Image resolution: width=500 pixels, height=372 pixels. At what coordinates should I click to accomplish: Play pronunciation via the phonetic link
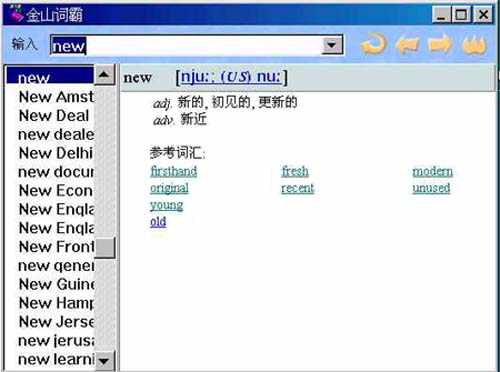pos(231,77)
